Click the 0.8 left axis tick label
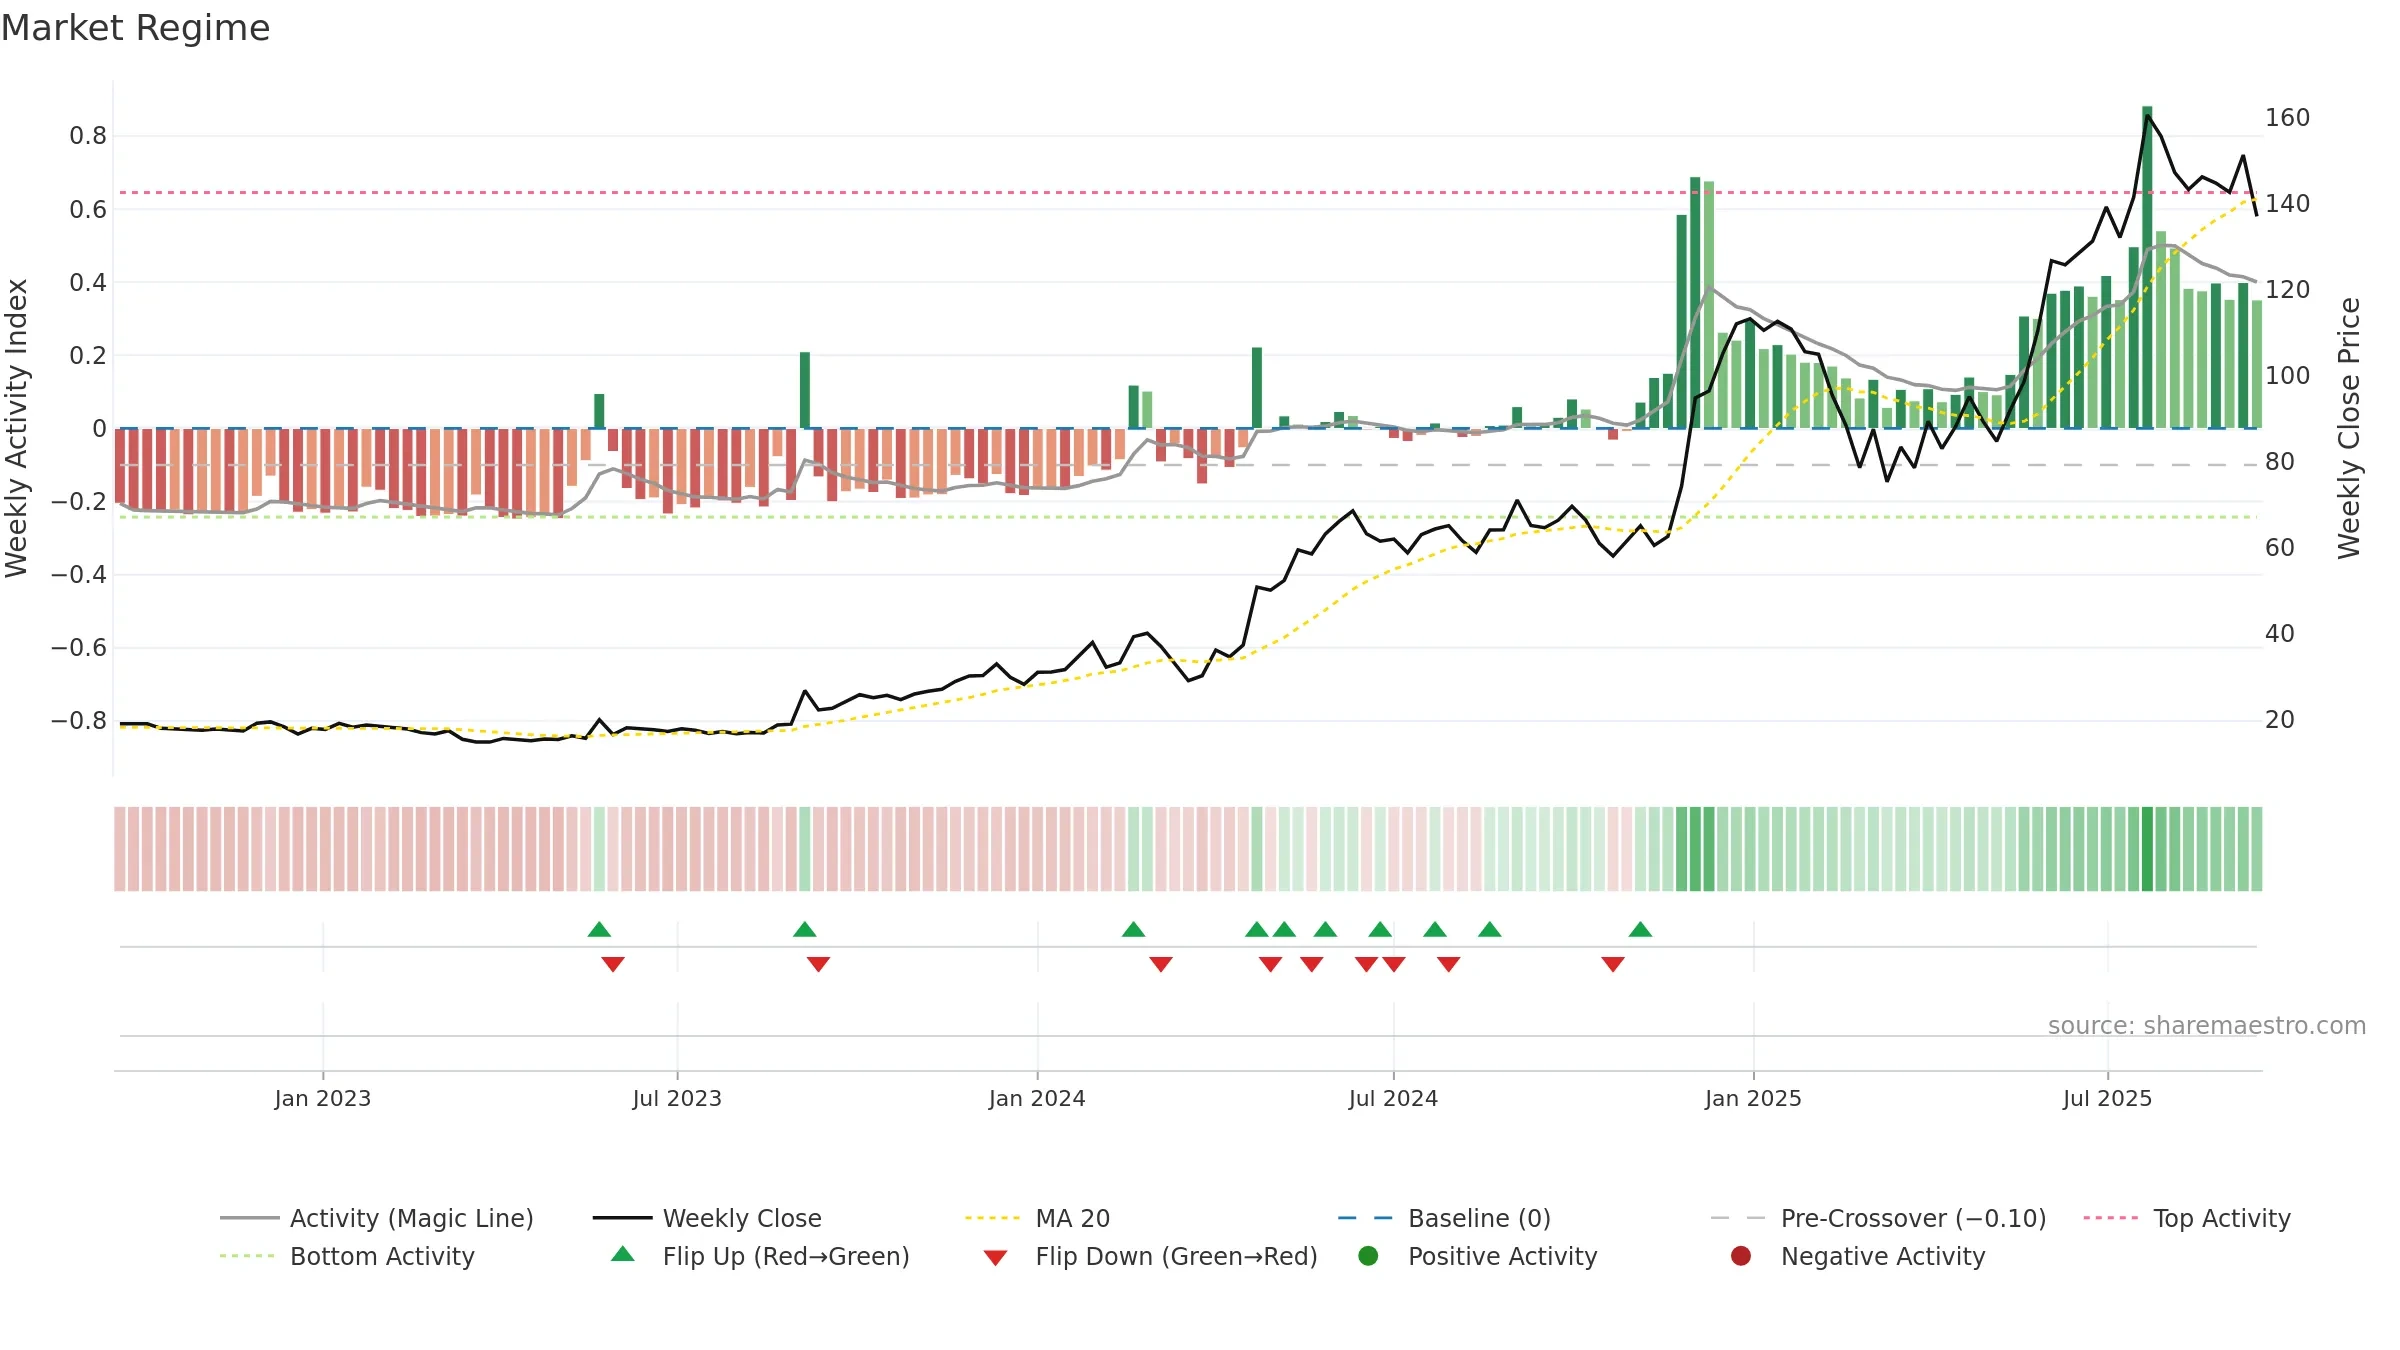The image size is (2400, 1350). tap(88, 136)
